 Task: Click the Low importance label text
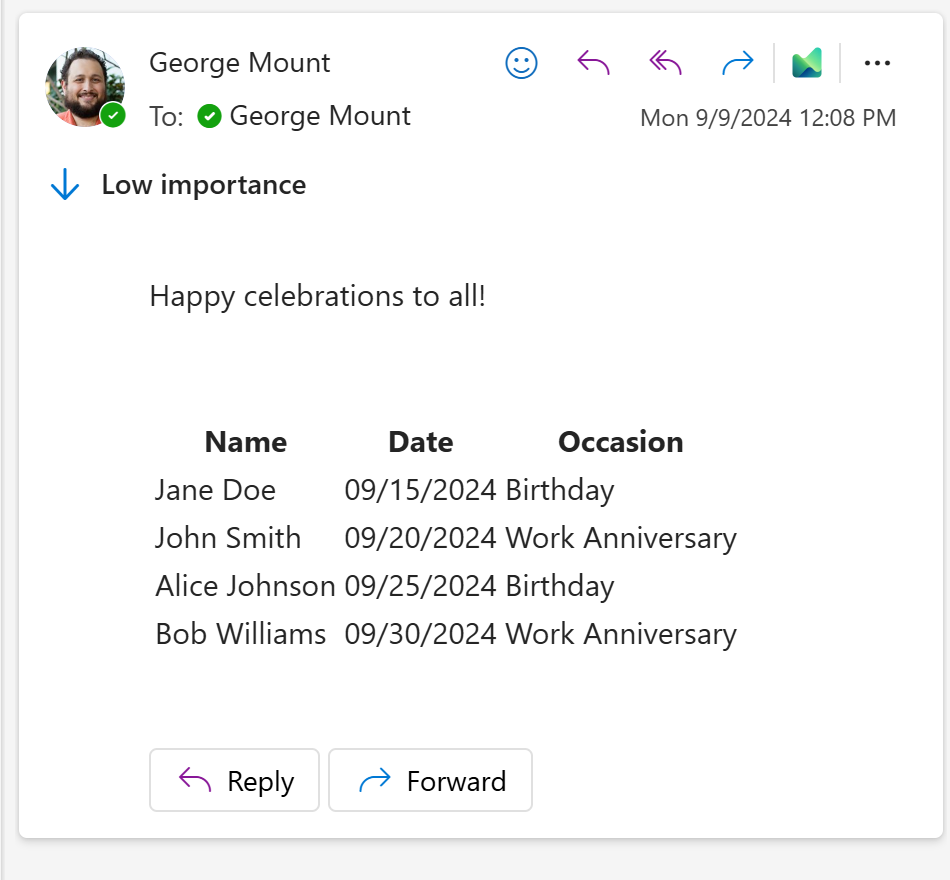(204, 185)
